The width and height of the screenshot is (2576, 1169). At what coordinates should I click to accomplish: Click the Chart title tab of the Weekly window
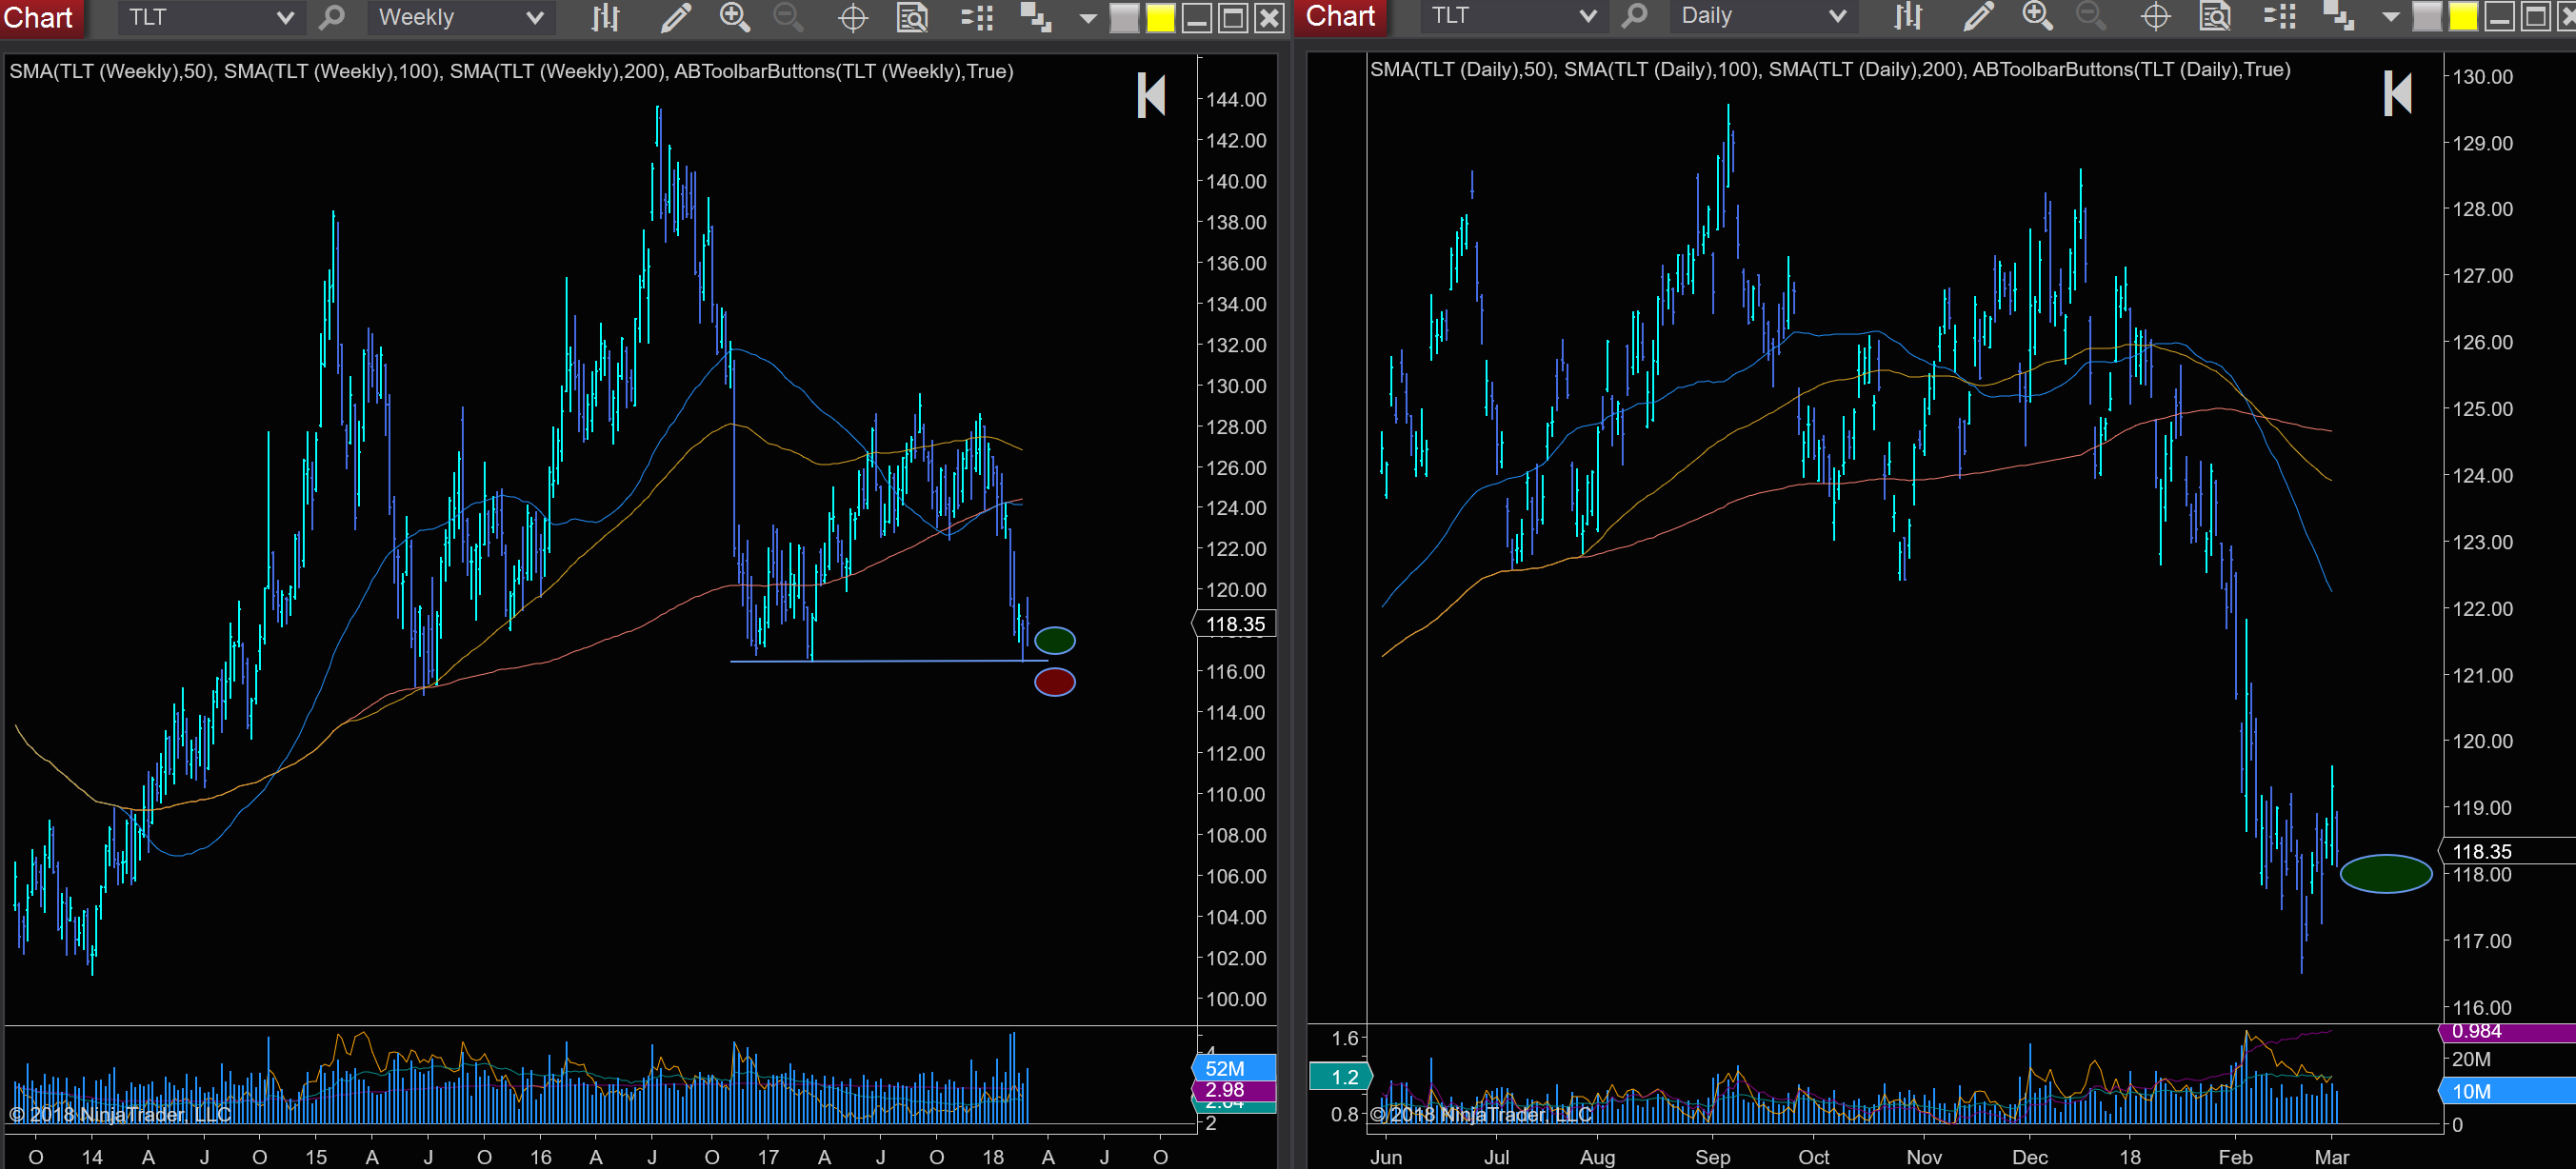[40, 18]
